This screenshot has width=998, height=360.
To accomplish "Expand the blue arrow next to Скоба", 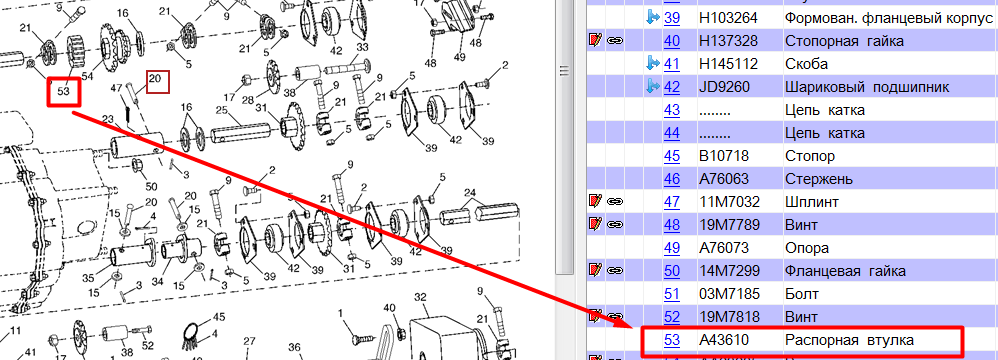I will click(652, 64).
